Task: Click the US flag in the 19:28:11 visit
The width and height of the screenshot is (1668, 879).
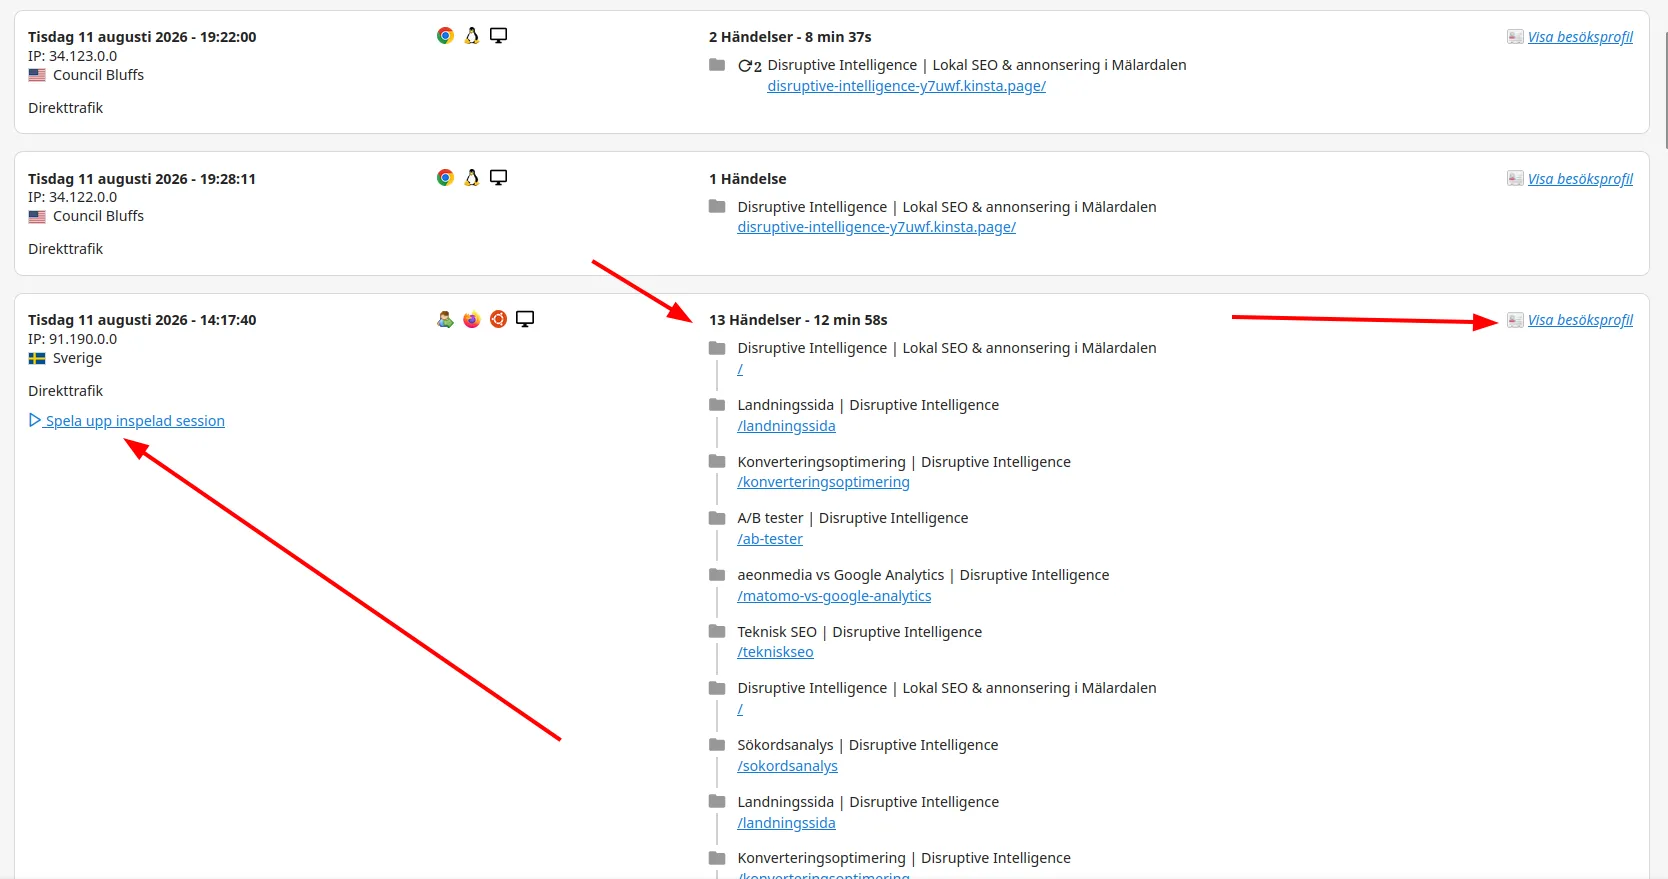Action: (x=37, y=216)
